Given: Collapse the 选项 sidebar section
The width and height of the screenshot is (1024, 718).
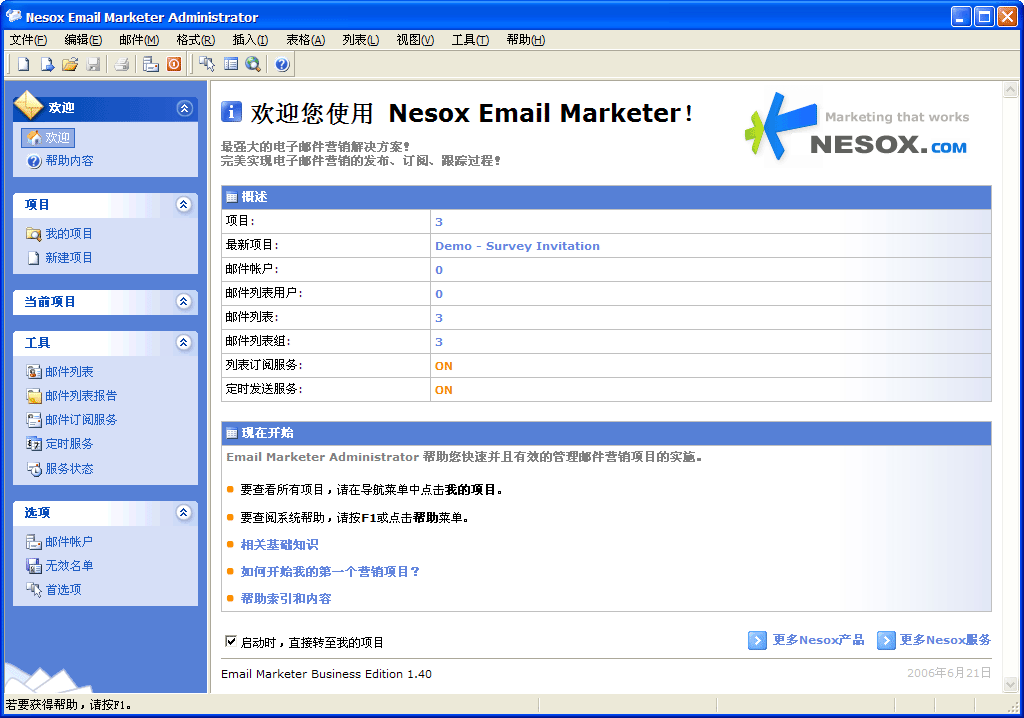Looking at the screenshot, I should click(183, 513).
